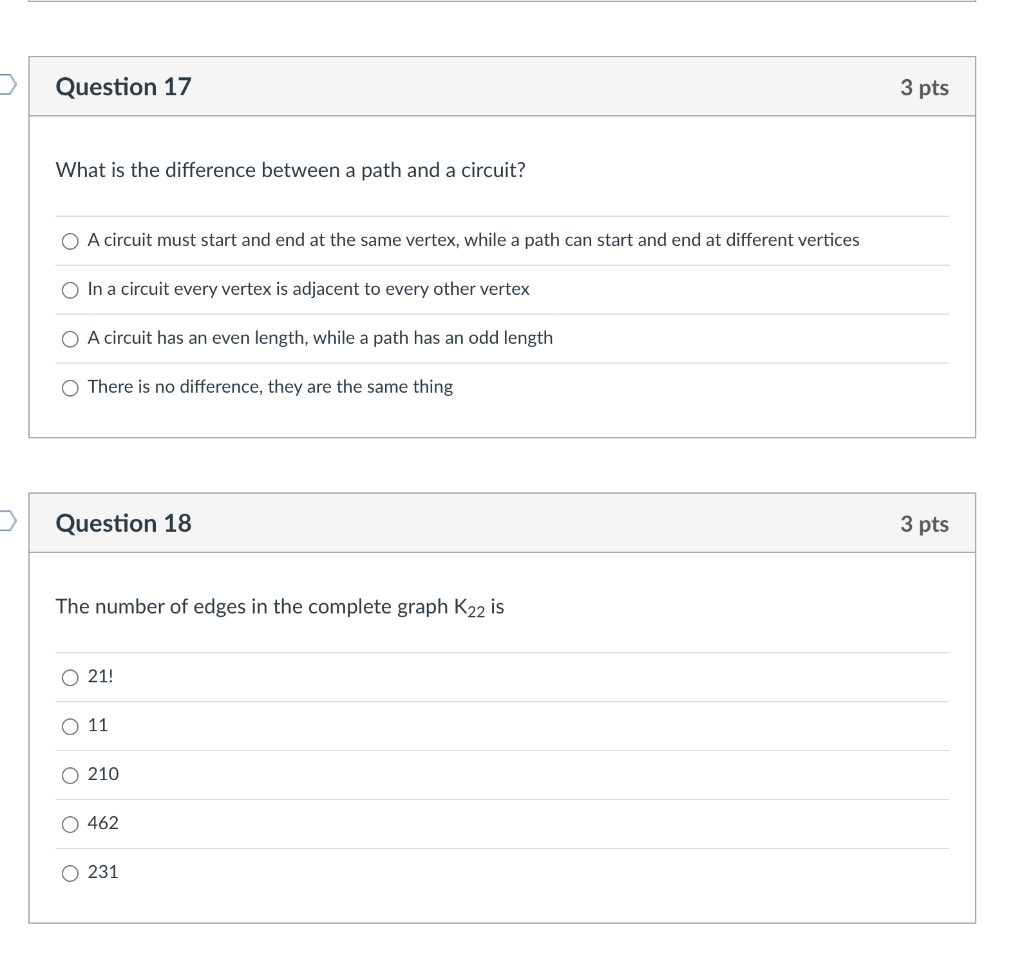Flag Question 17 using the flag icon
This screenshot has width=1024, height=963.
(x=7, y=85)
